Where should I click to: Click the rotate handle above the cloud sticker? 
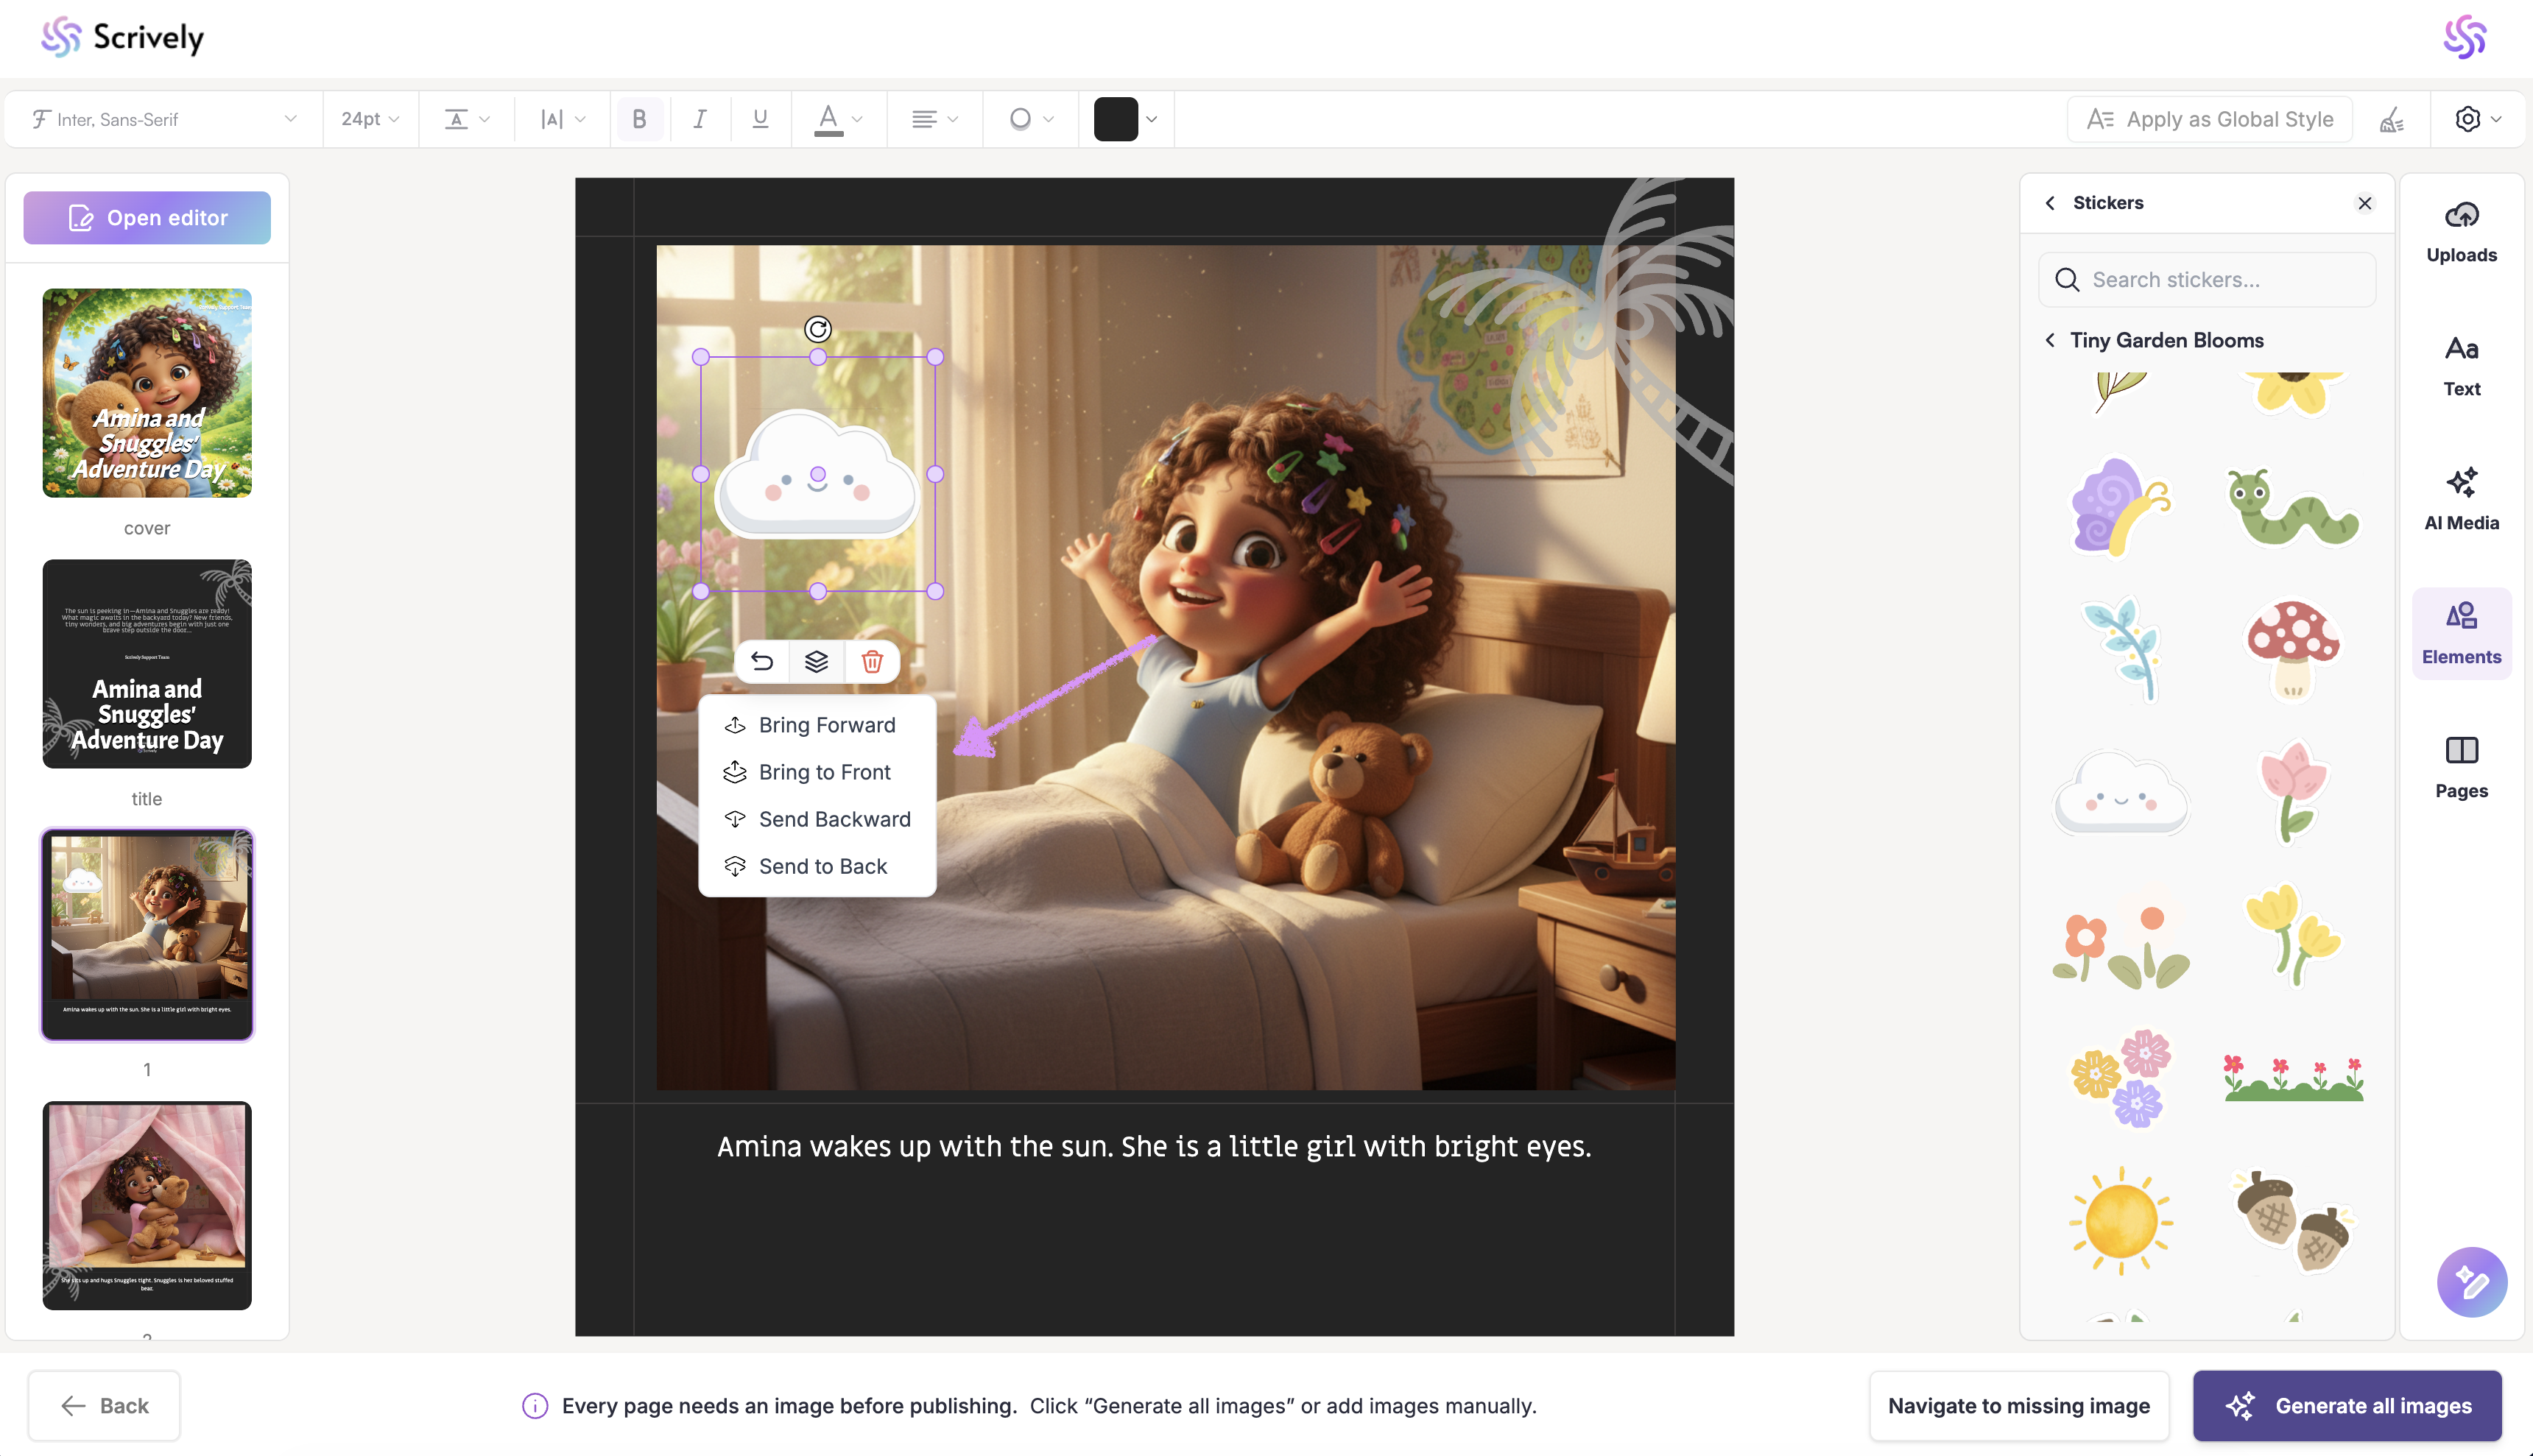[x=817, y=329]
